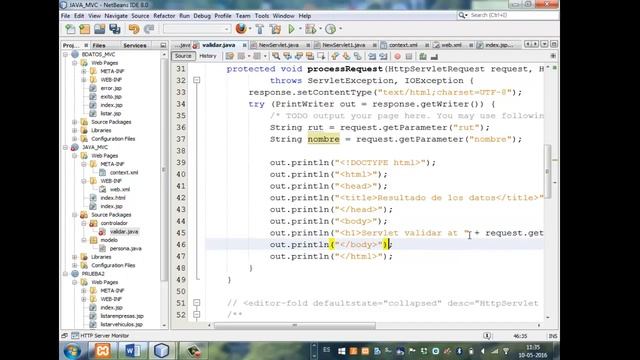640x360 pixels.
Task: Close the validar.java tab
Action: point(244,45)
